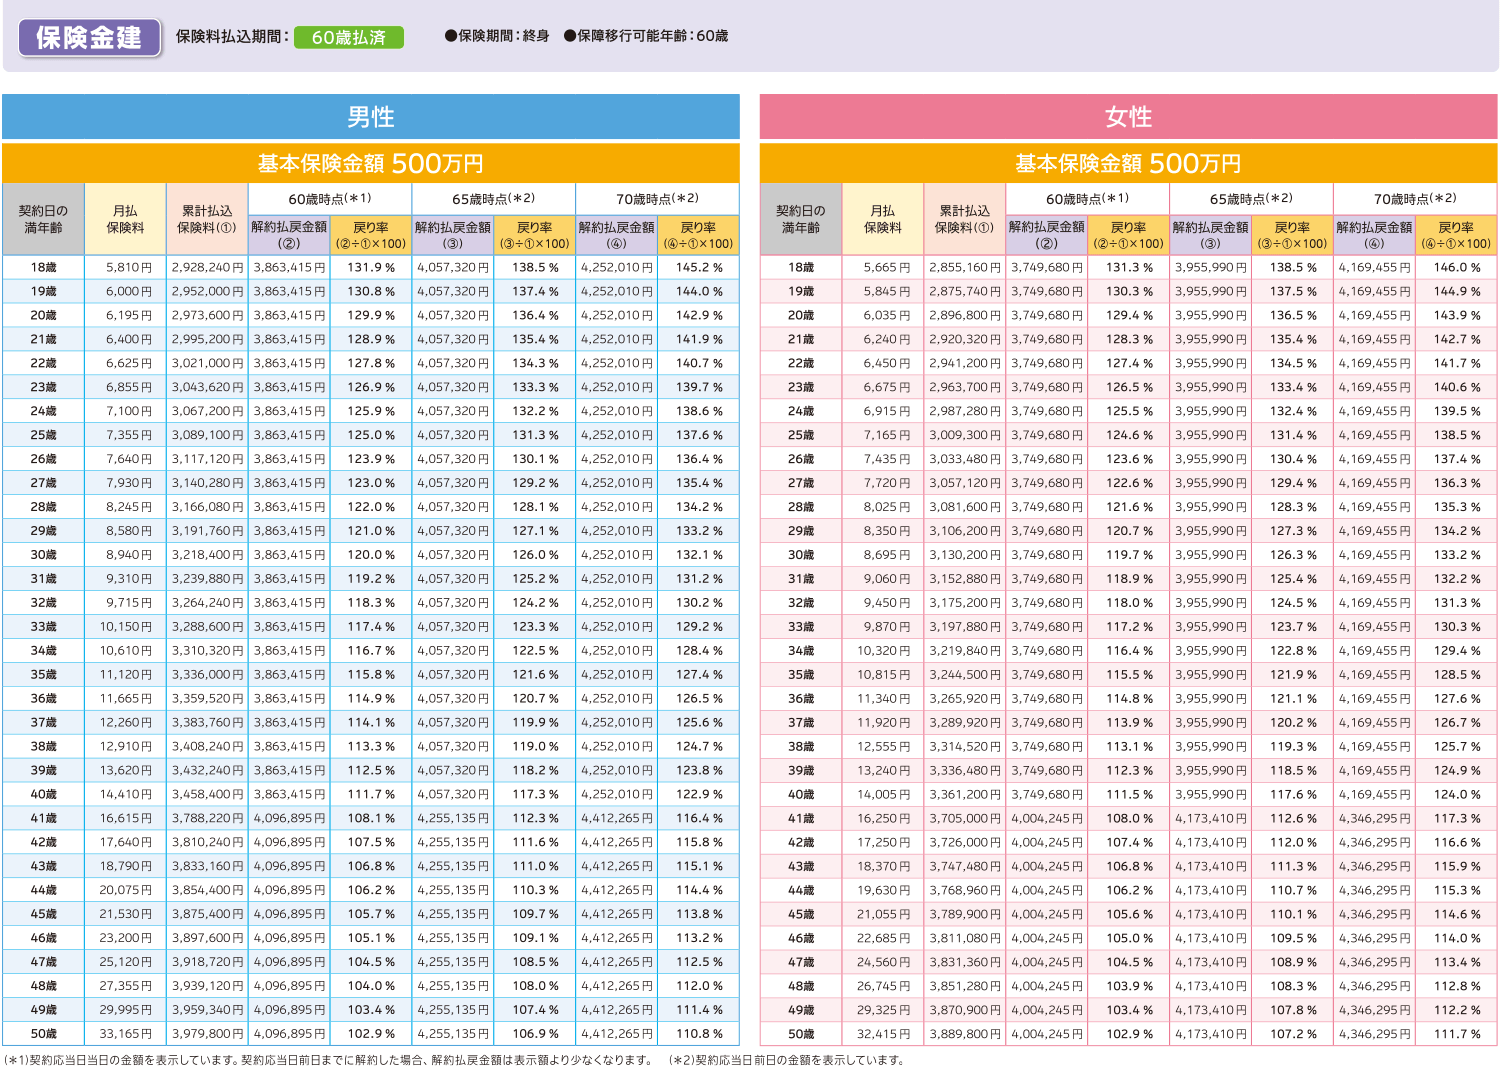Click female 70歳 return rate 146.0%
This screenshot has width=1500, height=1070.
click(1457, 268)
